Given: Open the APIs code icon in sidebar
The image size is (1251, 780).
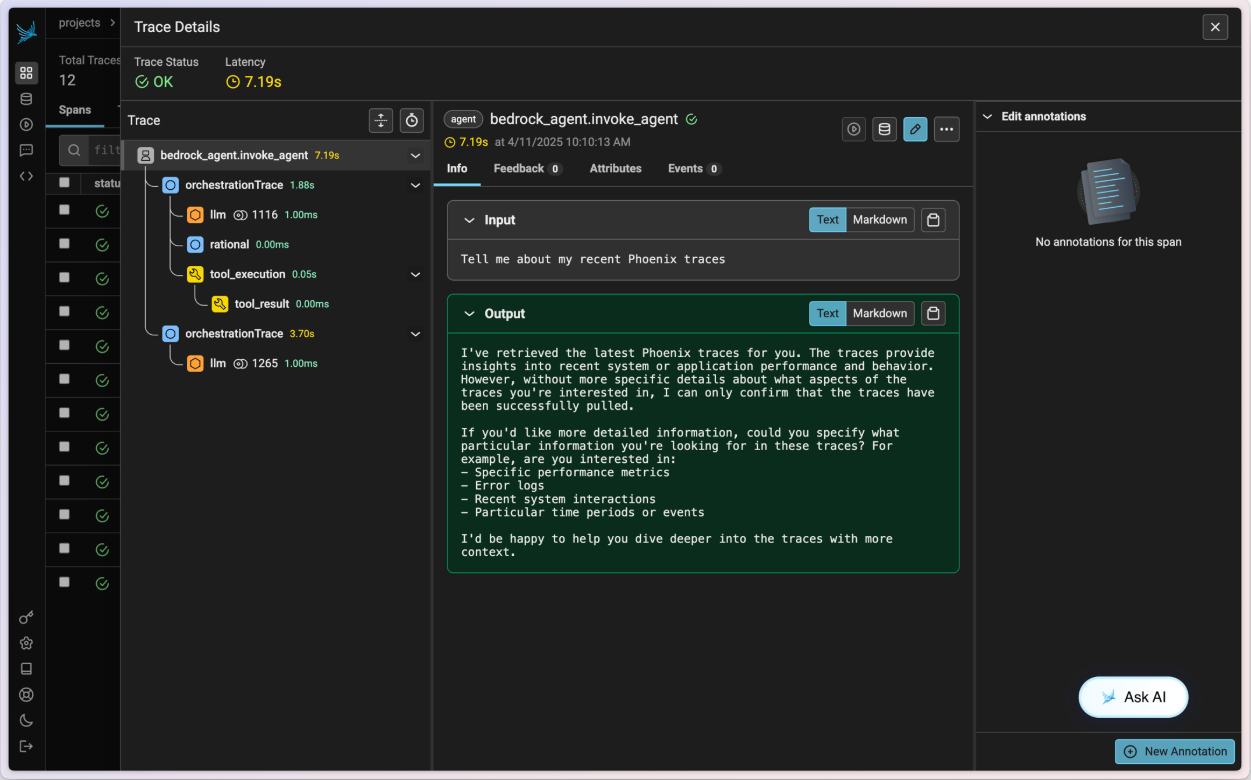Looking at the screenshot, I should [26, 176].
